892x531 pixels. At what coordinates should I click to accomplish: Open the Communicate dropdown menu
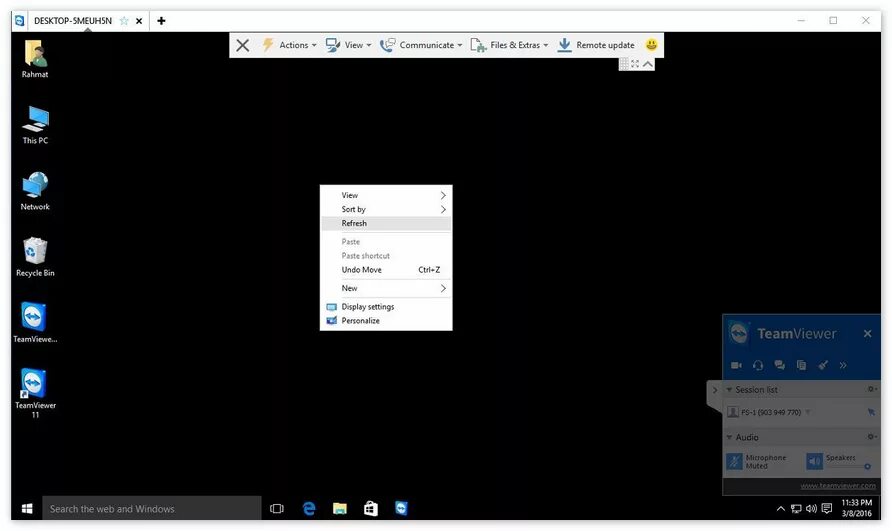(421, 45)
